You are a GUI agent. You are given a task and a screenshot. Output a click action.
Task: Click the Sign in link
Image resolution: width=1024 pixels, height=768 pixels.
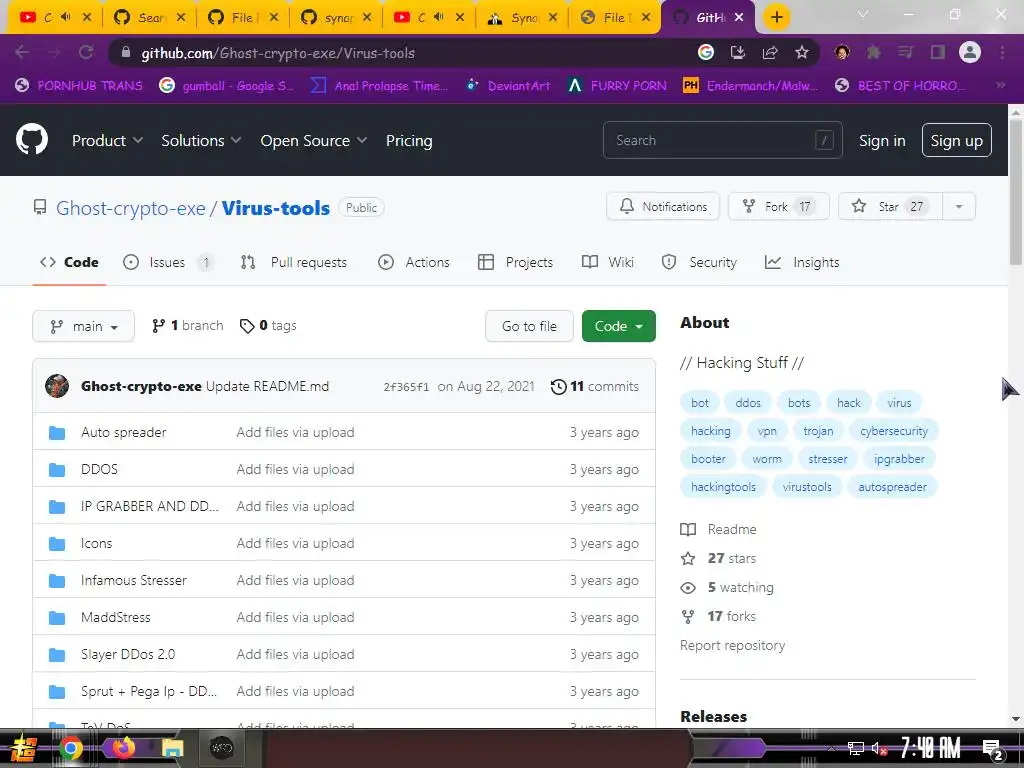(882, 140)
